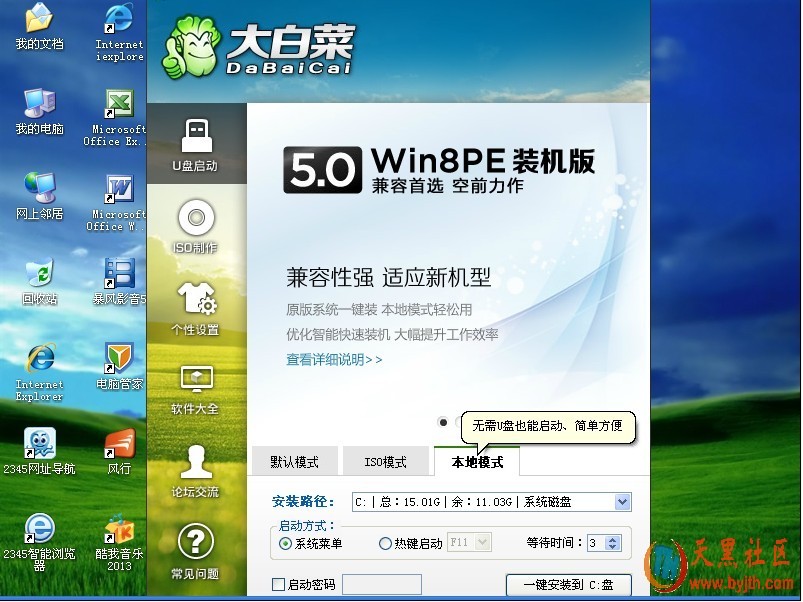Open the F11 hotkey dropdown
The image size is (803, 602).
tap(483, 543)
